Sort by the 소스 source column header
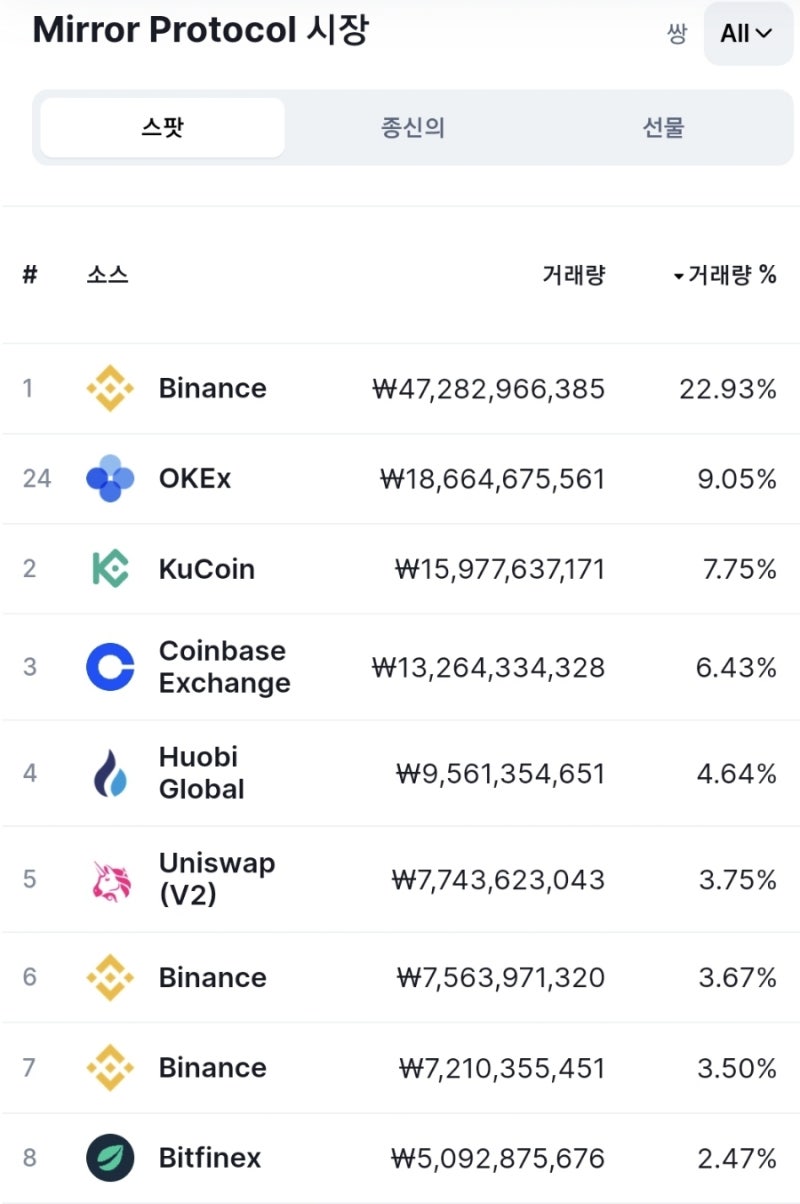The image size is (800, 1204). (x=107, y=275)
